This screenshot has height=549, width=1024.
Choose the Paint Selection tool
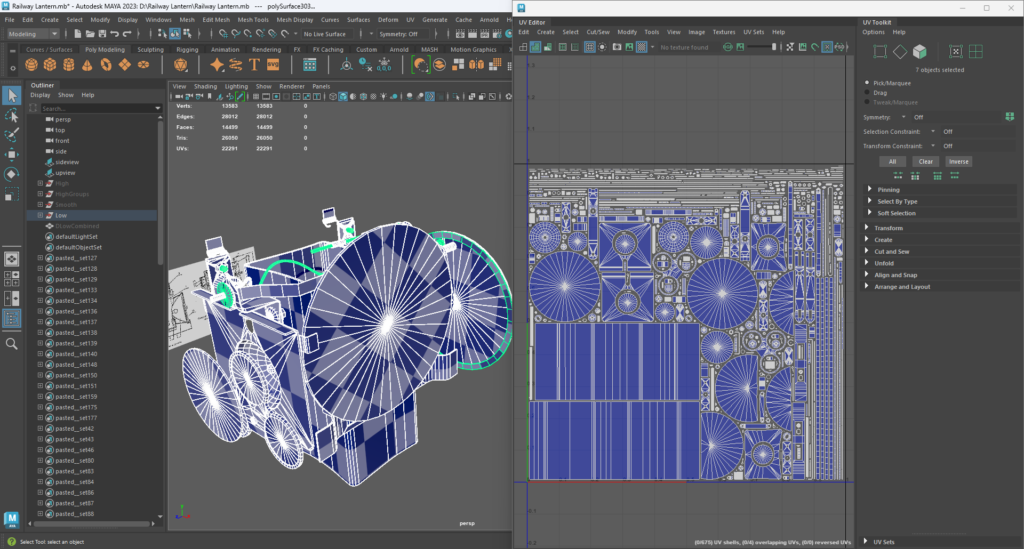point(12,134)
